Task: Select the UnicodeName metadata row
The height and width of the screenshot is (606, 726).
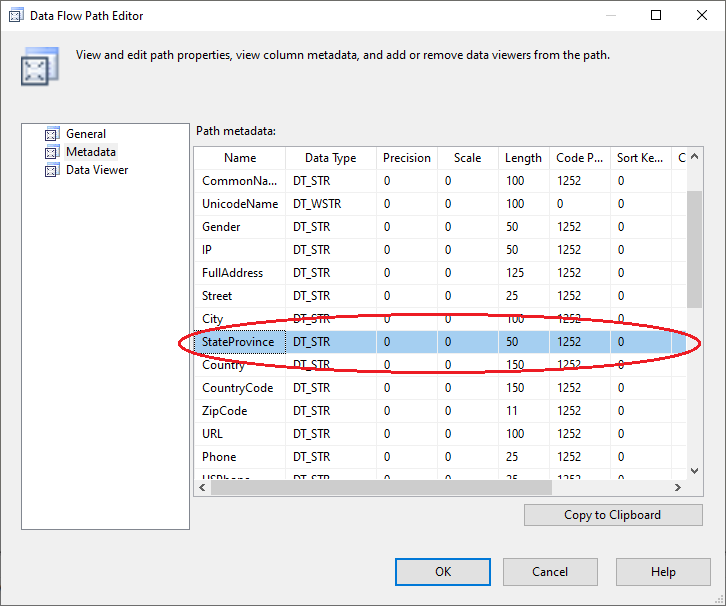Action: (240, 204)
